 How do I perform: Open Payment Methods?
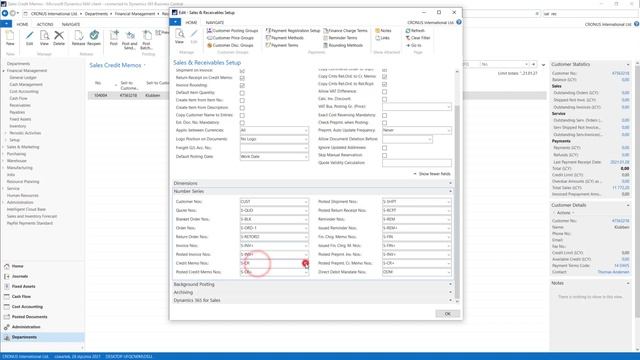pyautogui.click(x=284, y=38)
